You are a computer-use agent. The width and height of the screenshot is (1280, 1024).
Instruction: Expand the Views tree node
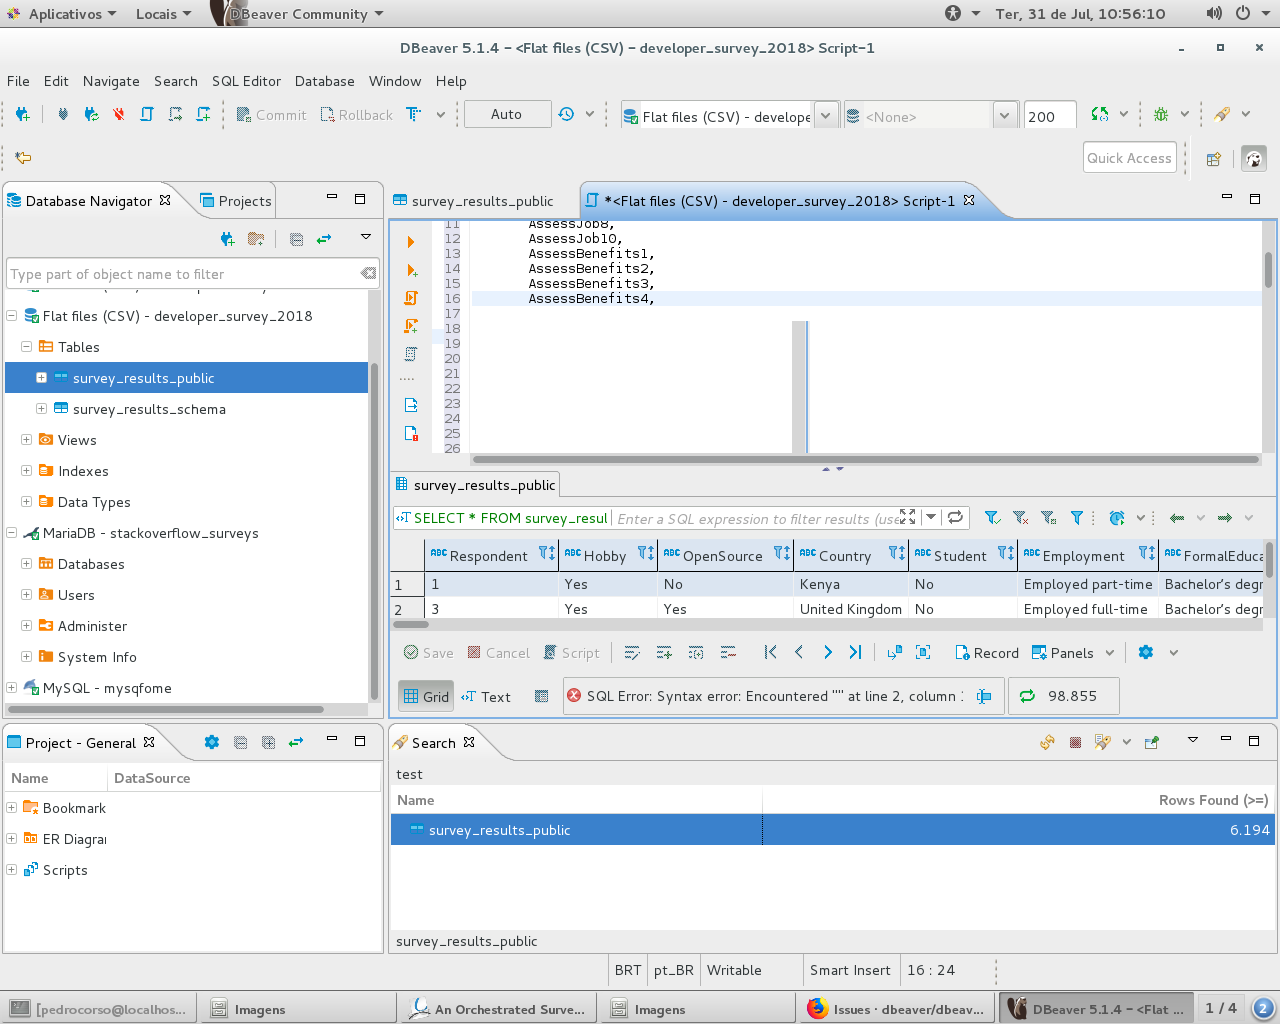(26, 439)
